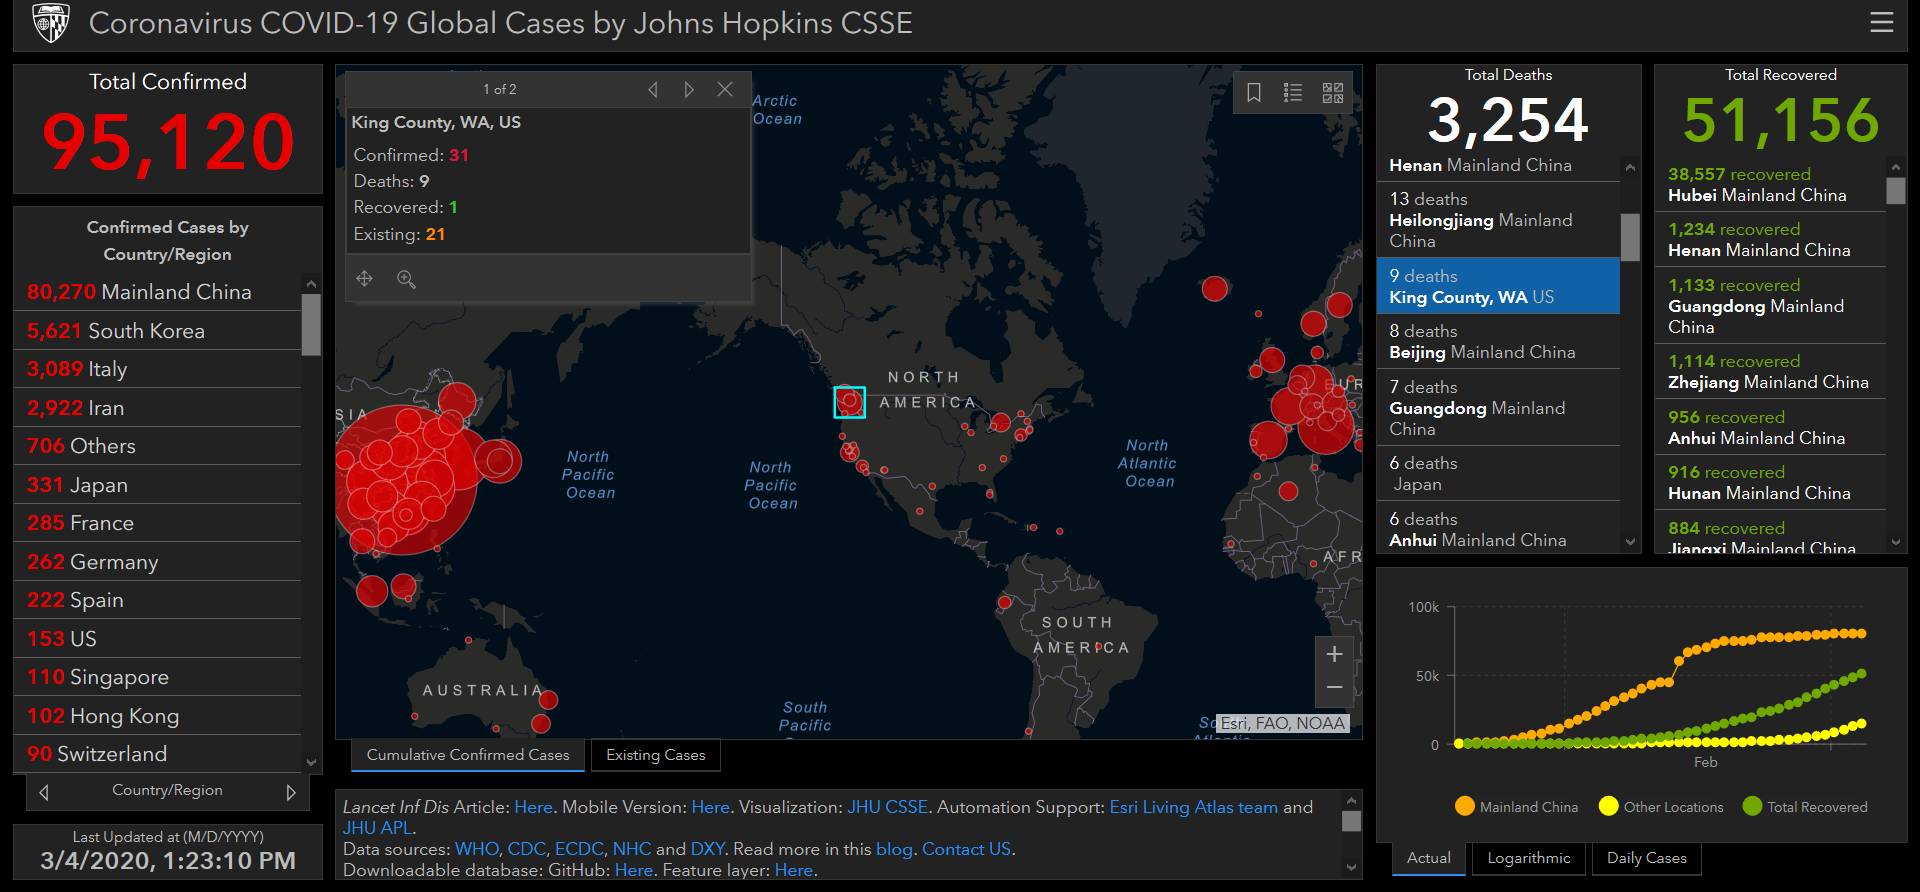Open the JHU APL link
The image size is (1920, 892).
[376, 828]
